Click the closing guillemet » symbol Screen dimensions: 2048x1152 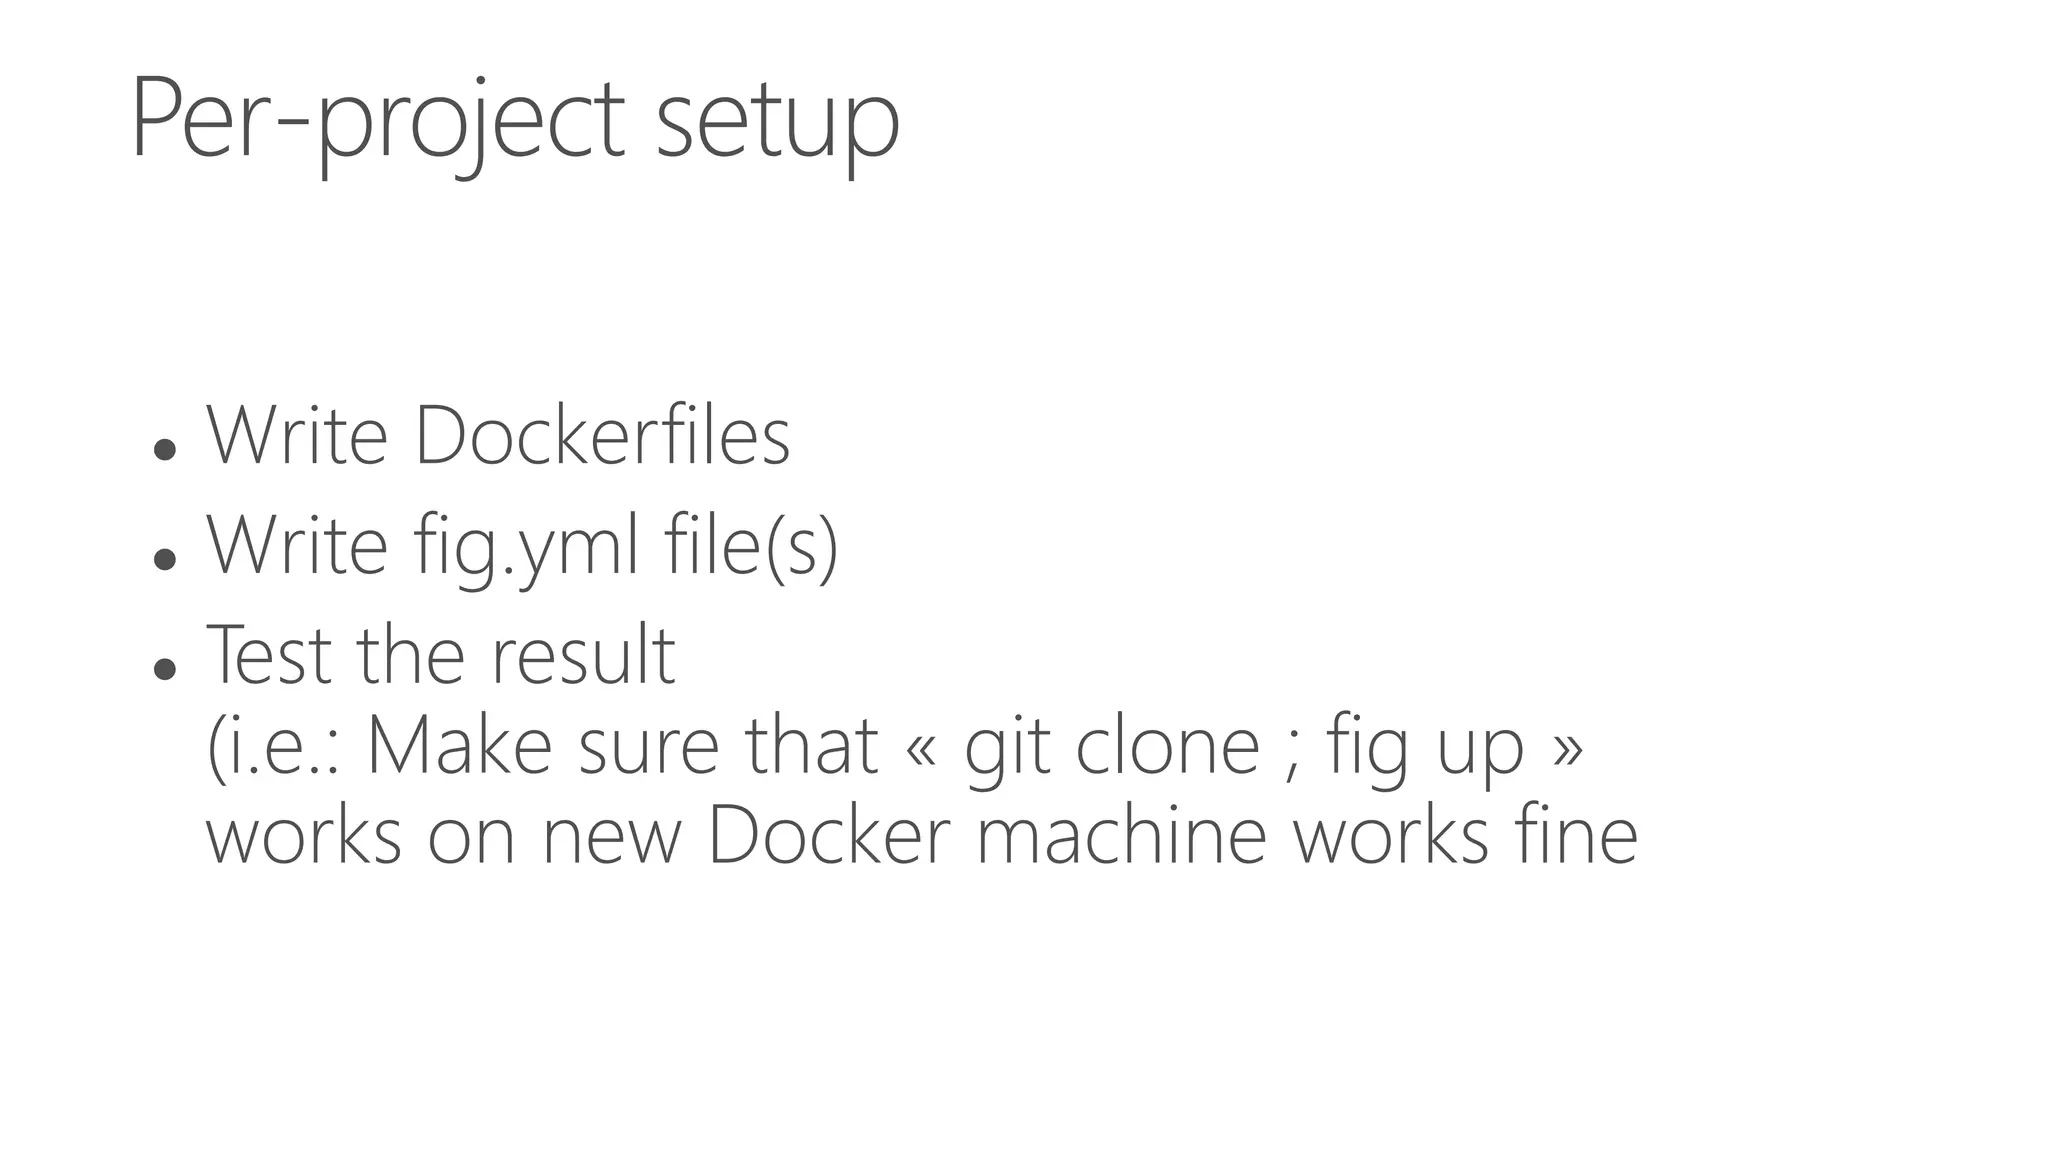point(1567,750)
